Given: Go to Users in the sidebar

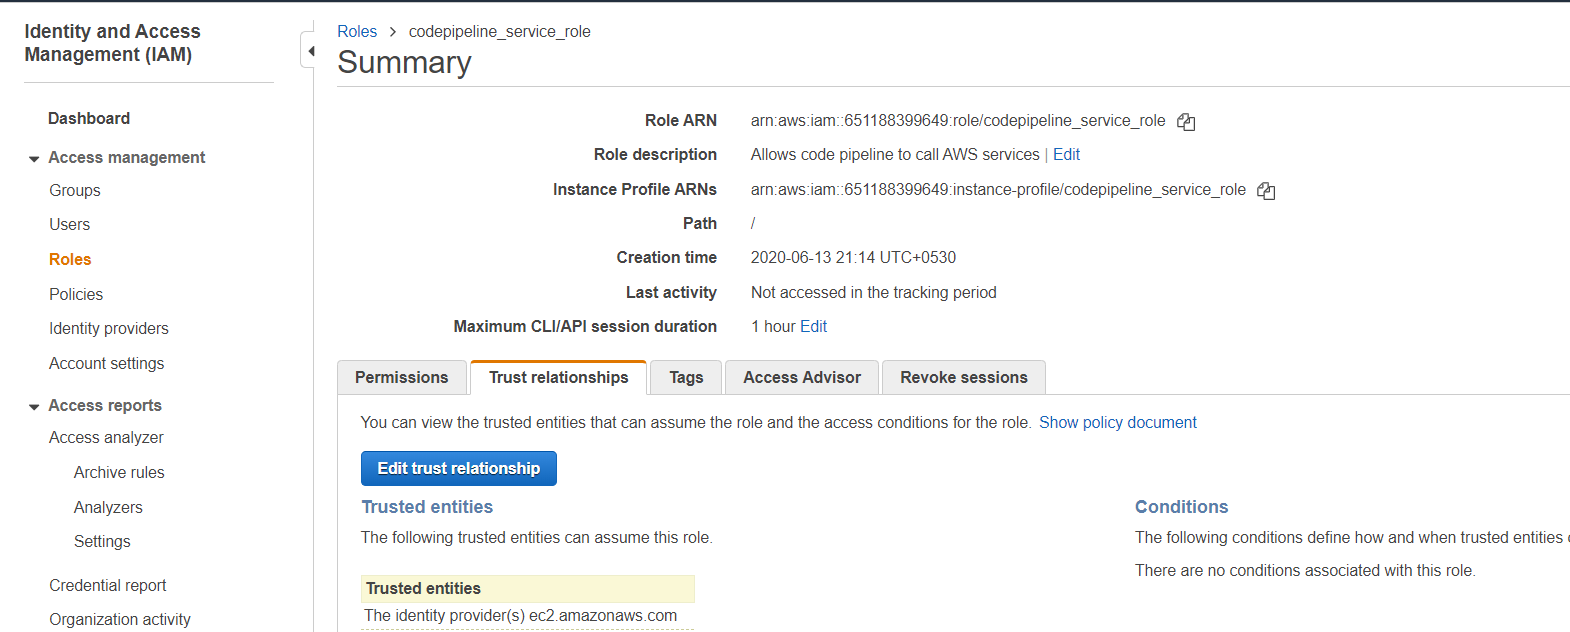Looking at the screenshot, I should click(x=70, y=224).
